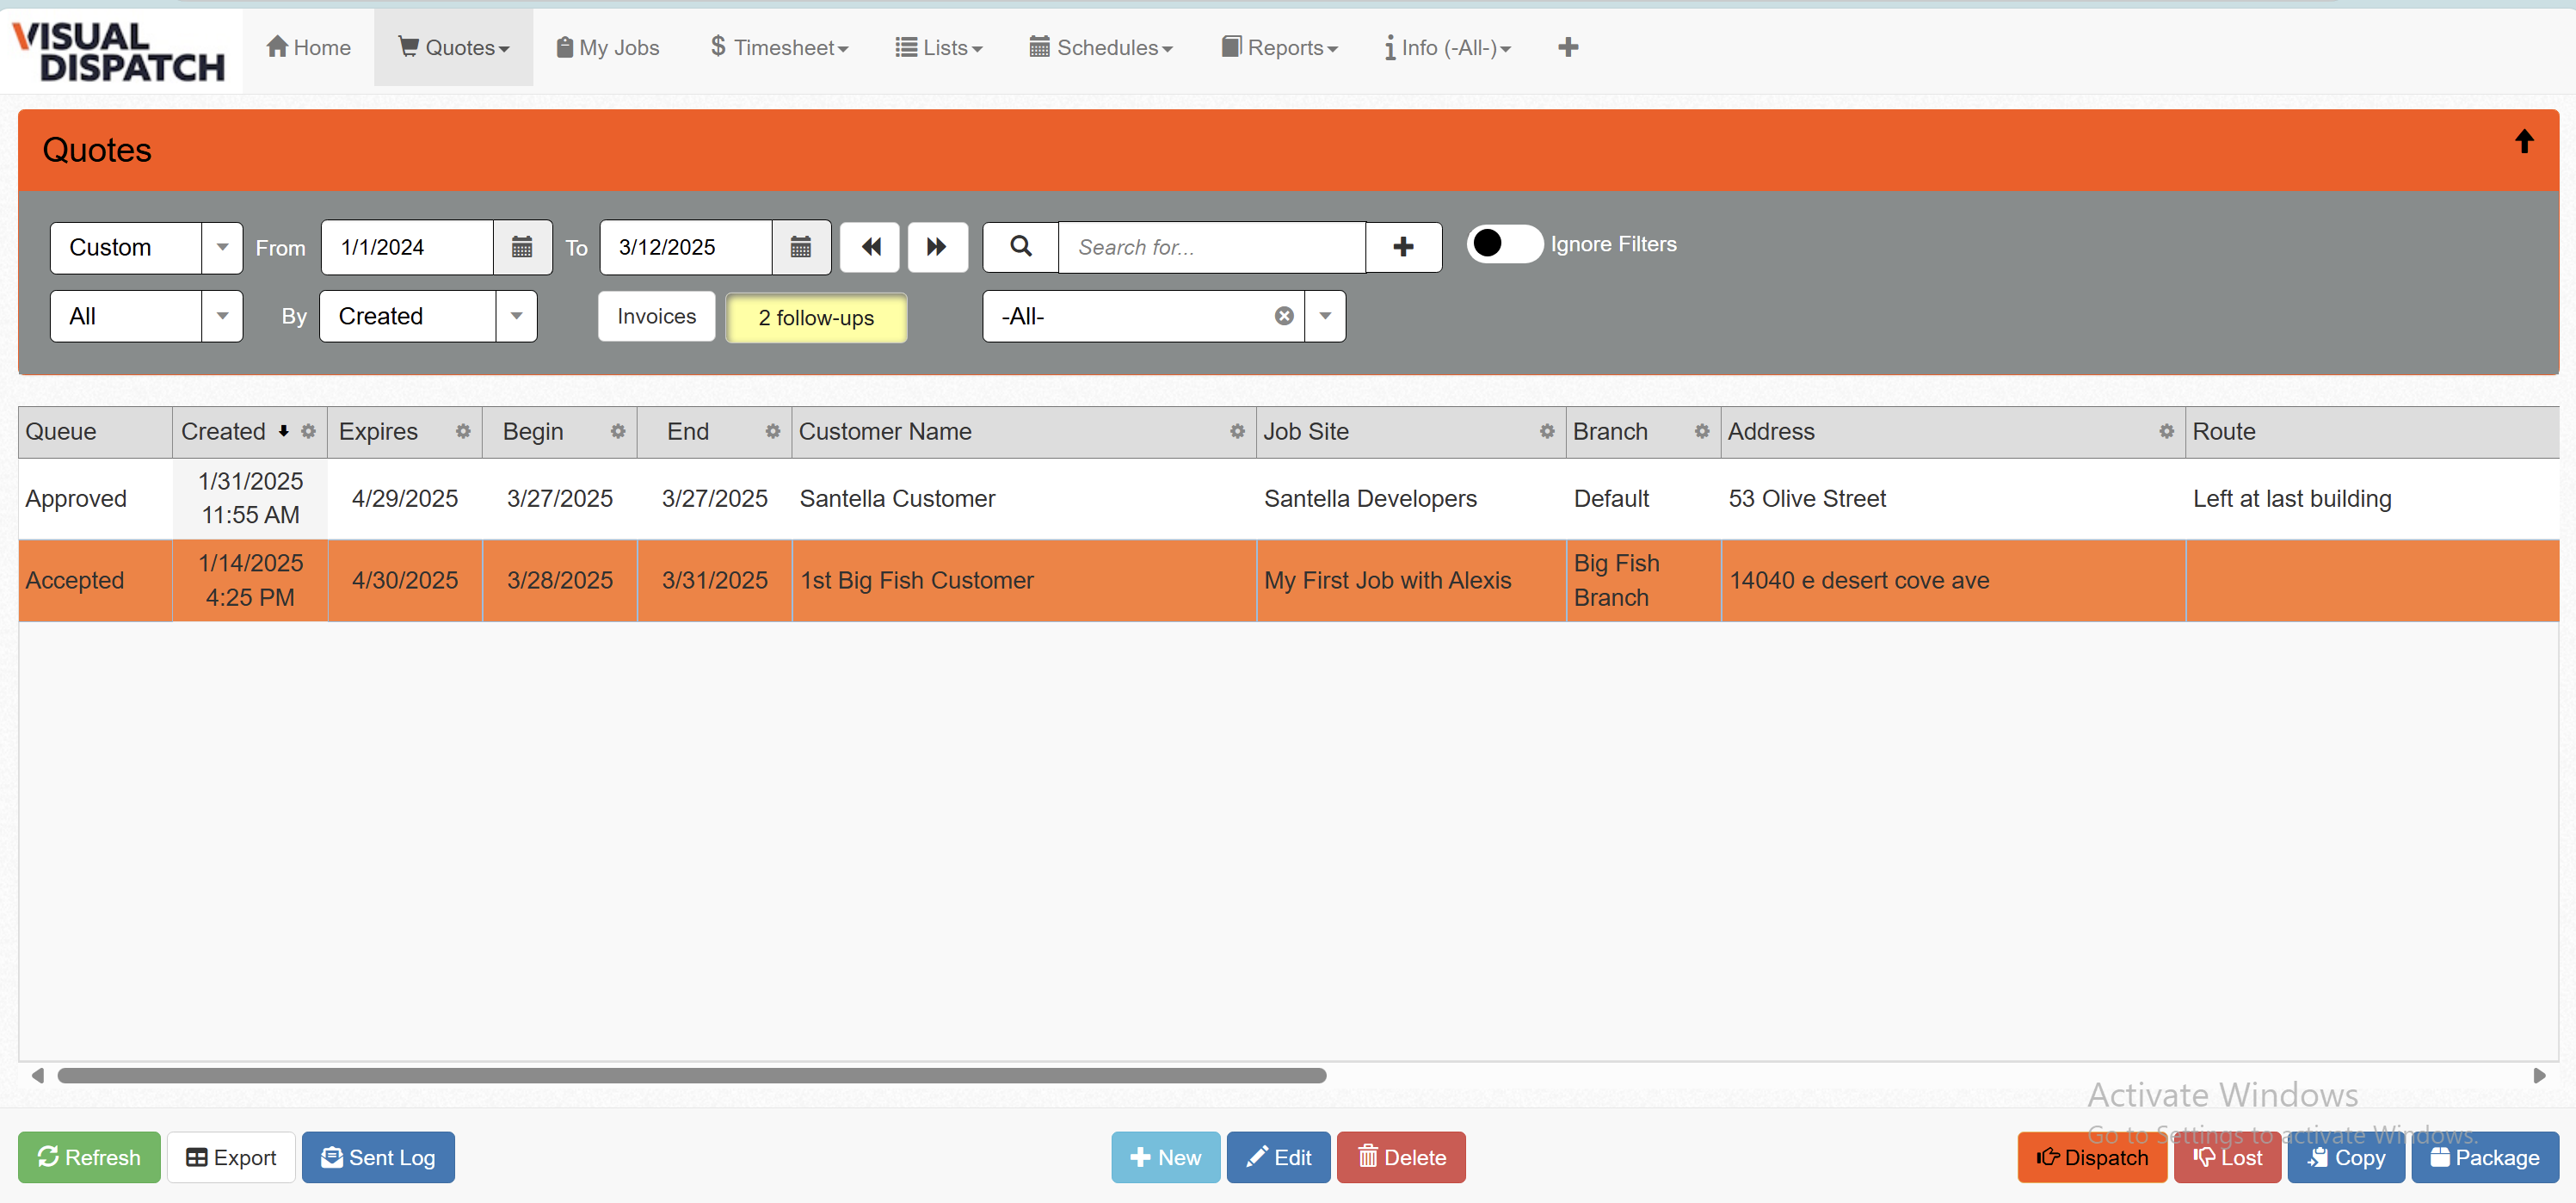
Task: Open the Timesheet menu
Action: pyautogui.click(x=779, y=47)
